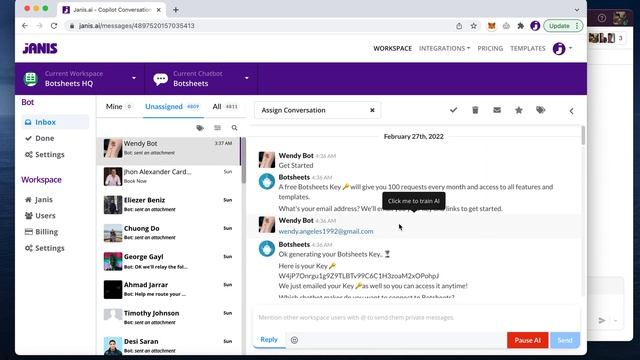The height and width of the screenshot is (360, 640).
Task: Mark conversation done with checkmark icon
Action: click(x=453, y=110)
